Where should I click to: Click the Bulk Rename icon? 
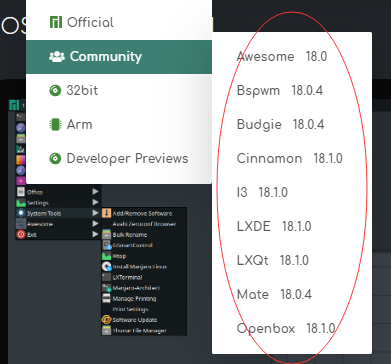click(106, 235)
